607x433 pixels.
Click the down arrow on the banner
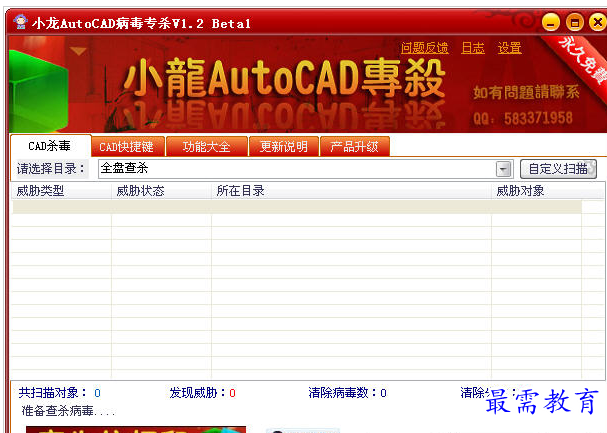click(x=79, y=51)
